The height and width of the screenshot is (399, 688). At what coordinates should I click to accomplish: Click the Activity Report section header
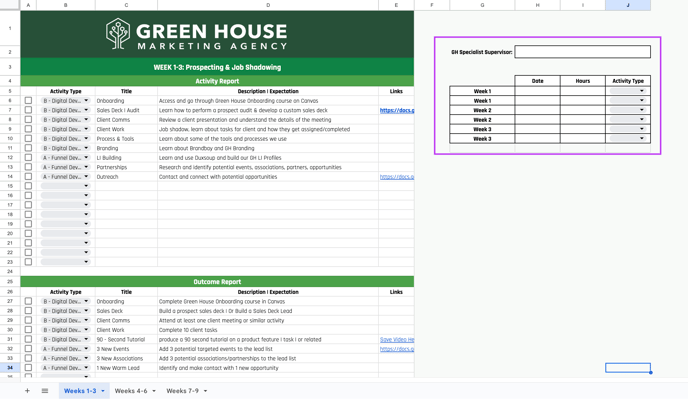(217, 81)
